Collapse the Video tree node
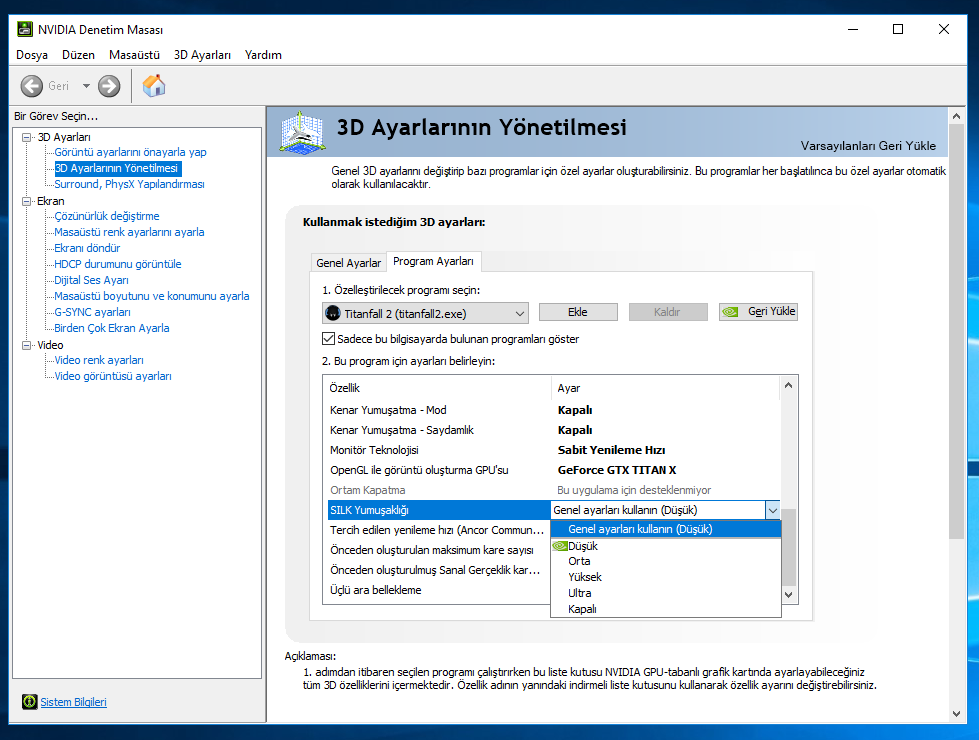 tap(26, 345)
